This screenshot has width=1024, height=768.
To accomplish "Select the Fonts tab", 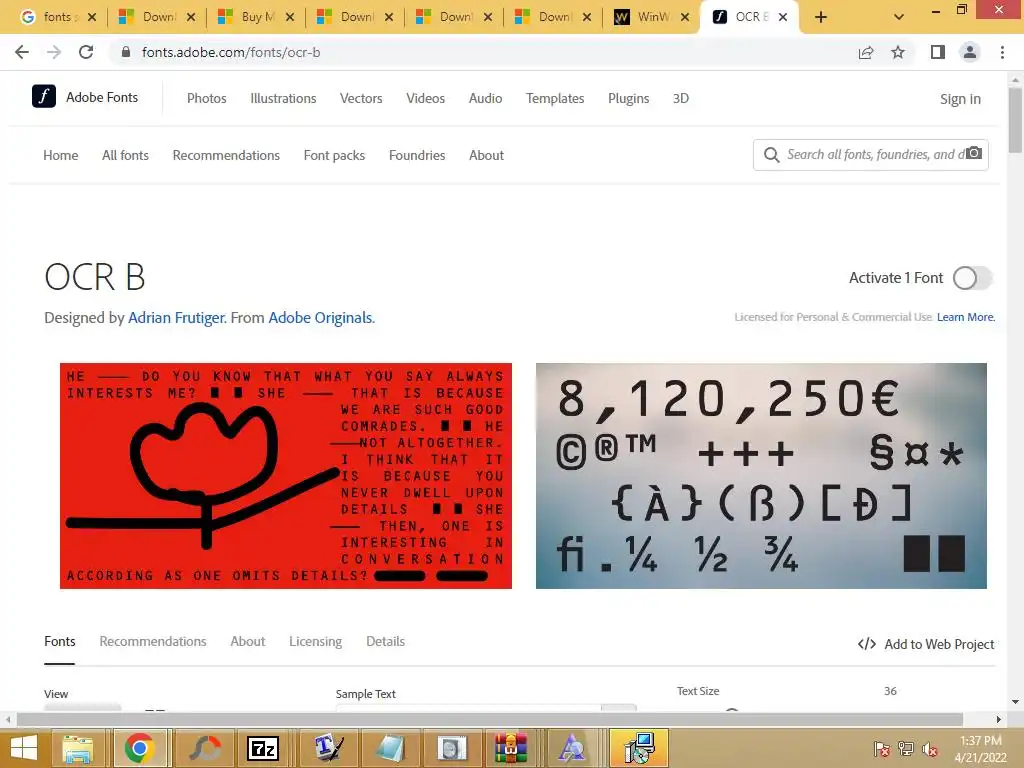I will [x=59, y=641].
